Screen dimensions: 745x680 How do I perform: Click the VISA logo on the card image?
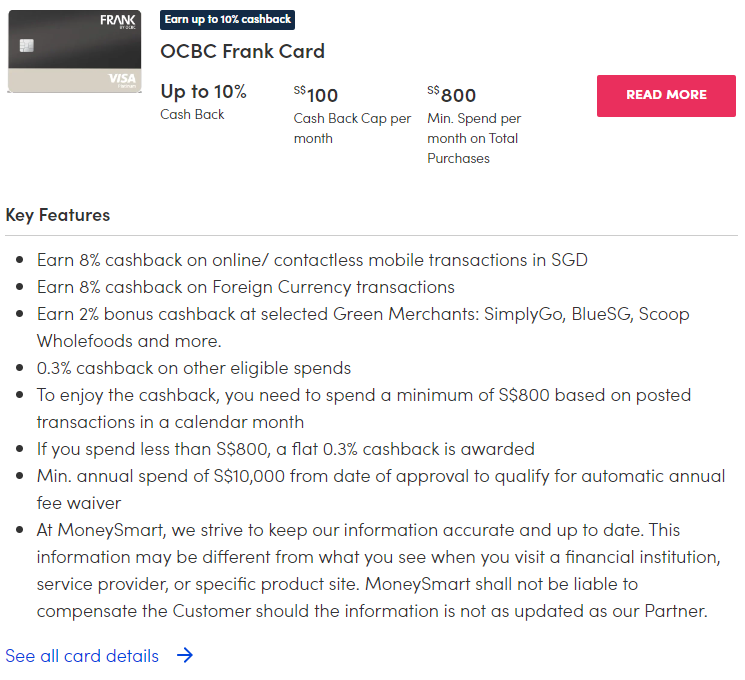pyautogui.click(x=121, y=80)
